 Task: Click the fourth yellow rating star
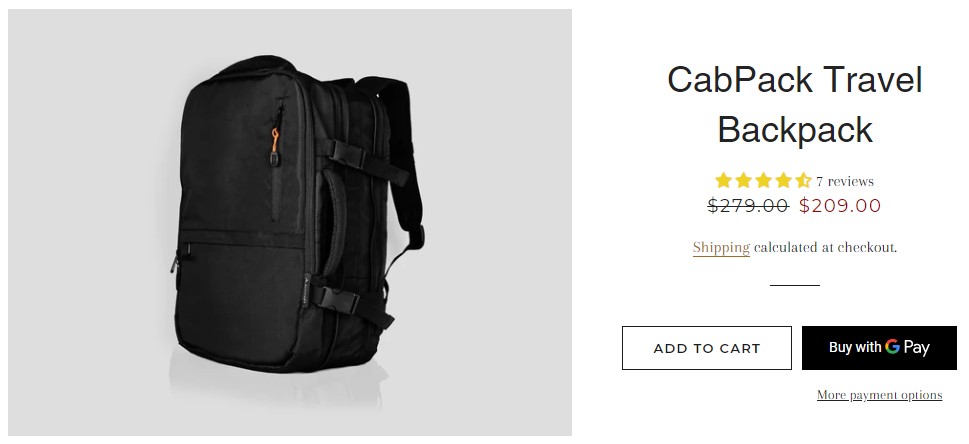[783, 181]
